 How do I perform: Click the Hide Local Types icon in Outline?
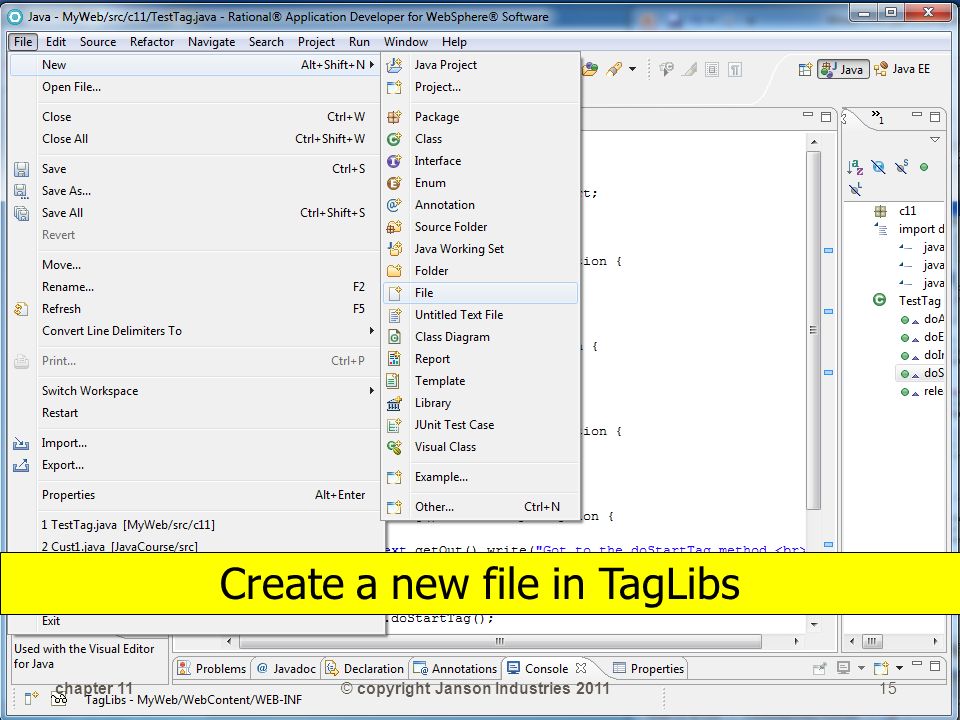pyautogui.click(x=855, y=189)
